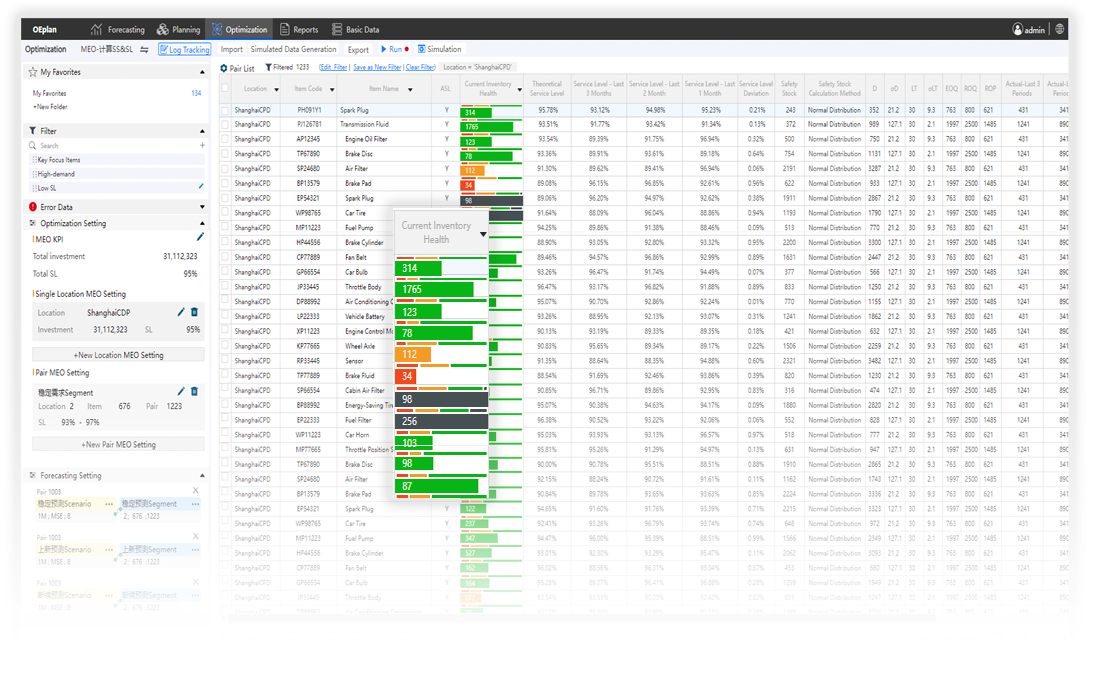
Task: Expand the Error Data panel
Action: click(202, 207)
